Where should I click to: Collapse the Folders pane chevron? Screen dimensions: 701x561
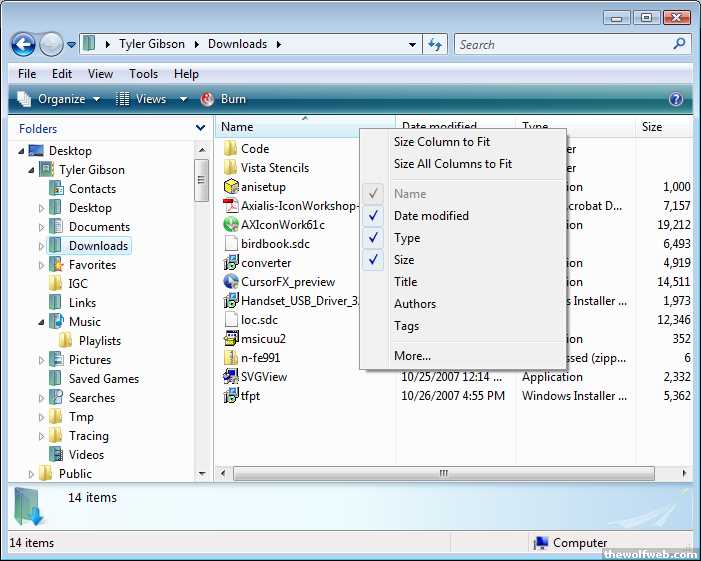(x=200, y=128)
